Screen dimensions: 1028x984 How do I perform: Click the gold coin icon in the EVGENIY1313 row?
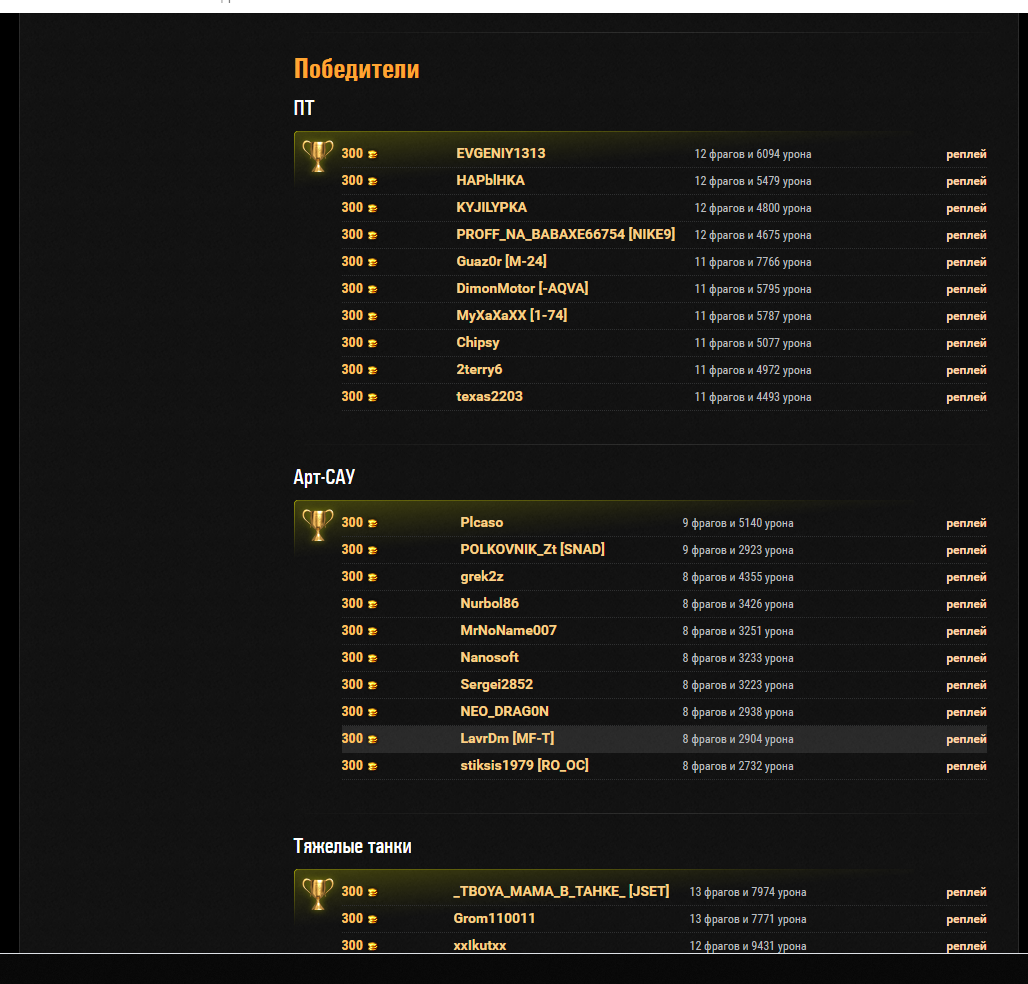coord(373,154)
